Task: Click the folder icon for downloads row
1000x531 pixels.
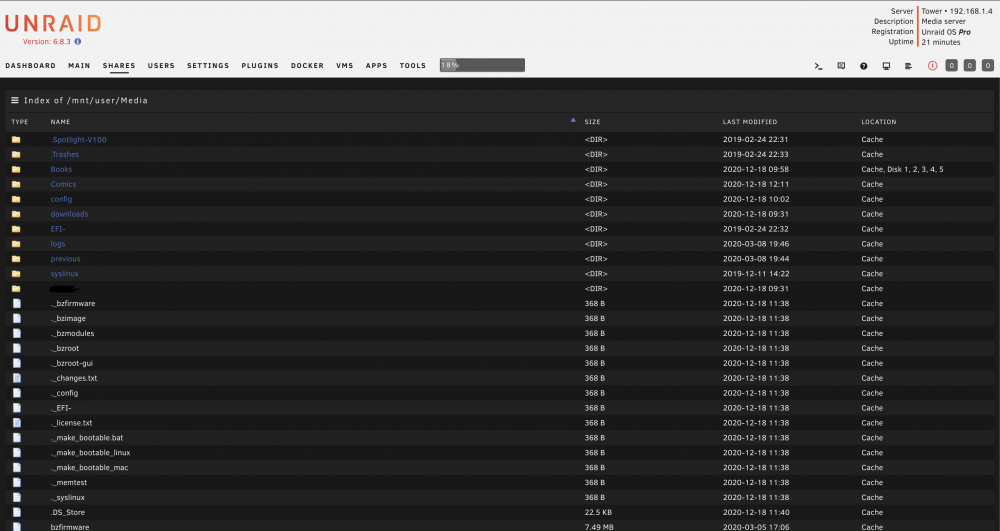Action: coord(16,214)
